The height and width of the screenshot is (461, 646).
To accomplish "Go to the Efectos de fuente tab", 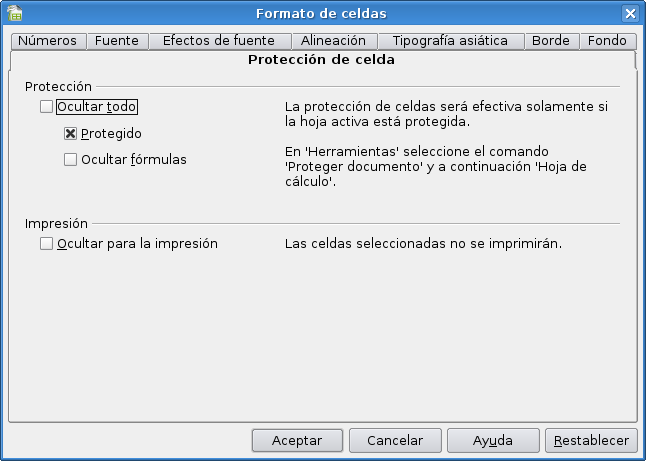I will [220, 41].
